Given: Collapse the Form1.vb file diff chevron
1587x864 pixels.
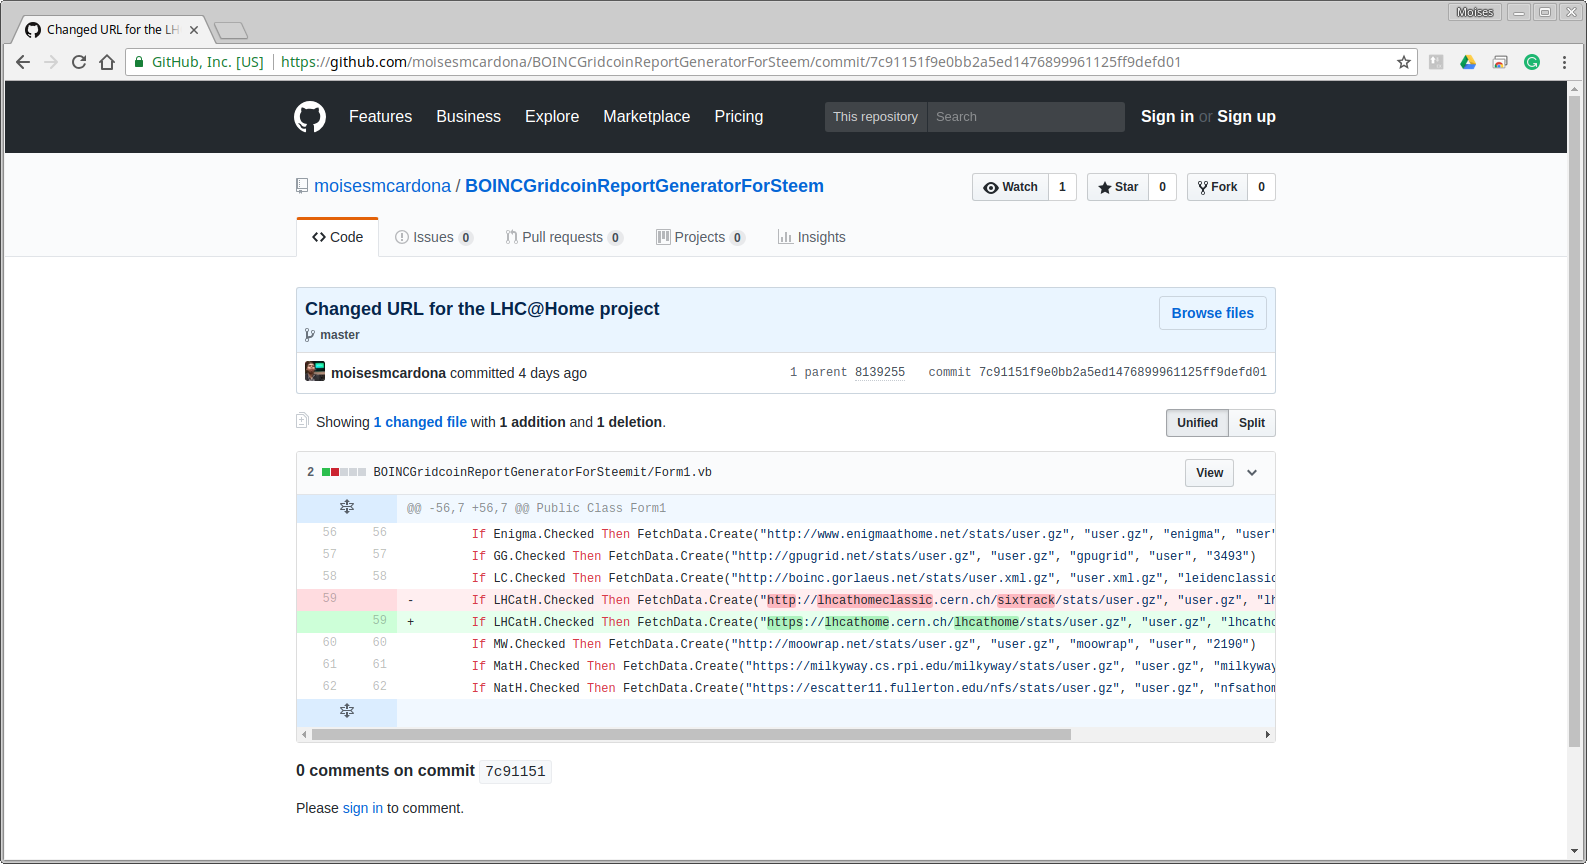Looking at the screenshot, I should click(x=1252, y=473).
